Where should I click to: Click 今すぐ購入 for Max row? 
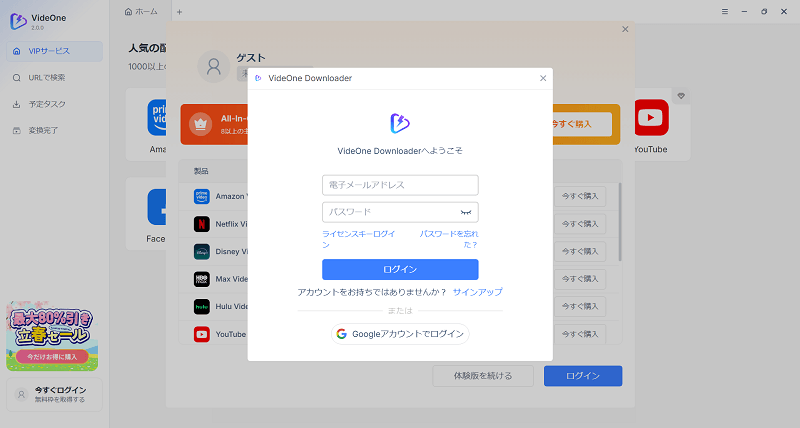[x=580, y=279]
